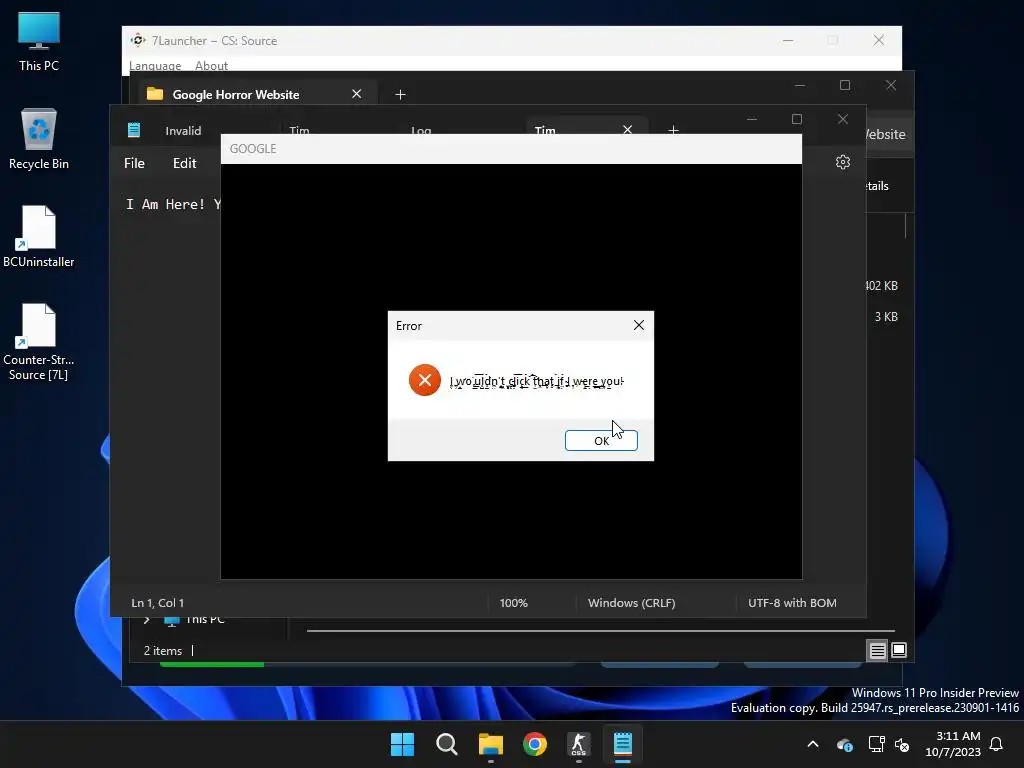This screenshot has height=768, width=1024.
Task: Select the BCUninstaller desktop shortcut
Action: (39, 236)
